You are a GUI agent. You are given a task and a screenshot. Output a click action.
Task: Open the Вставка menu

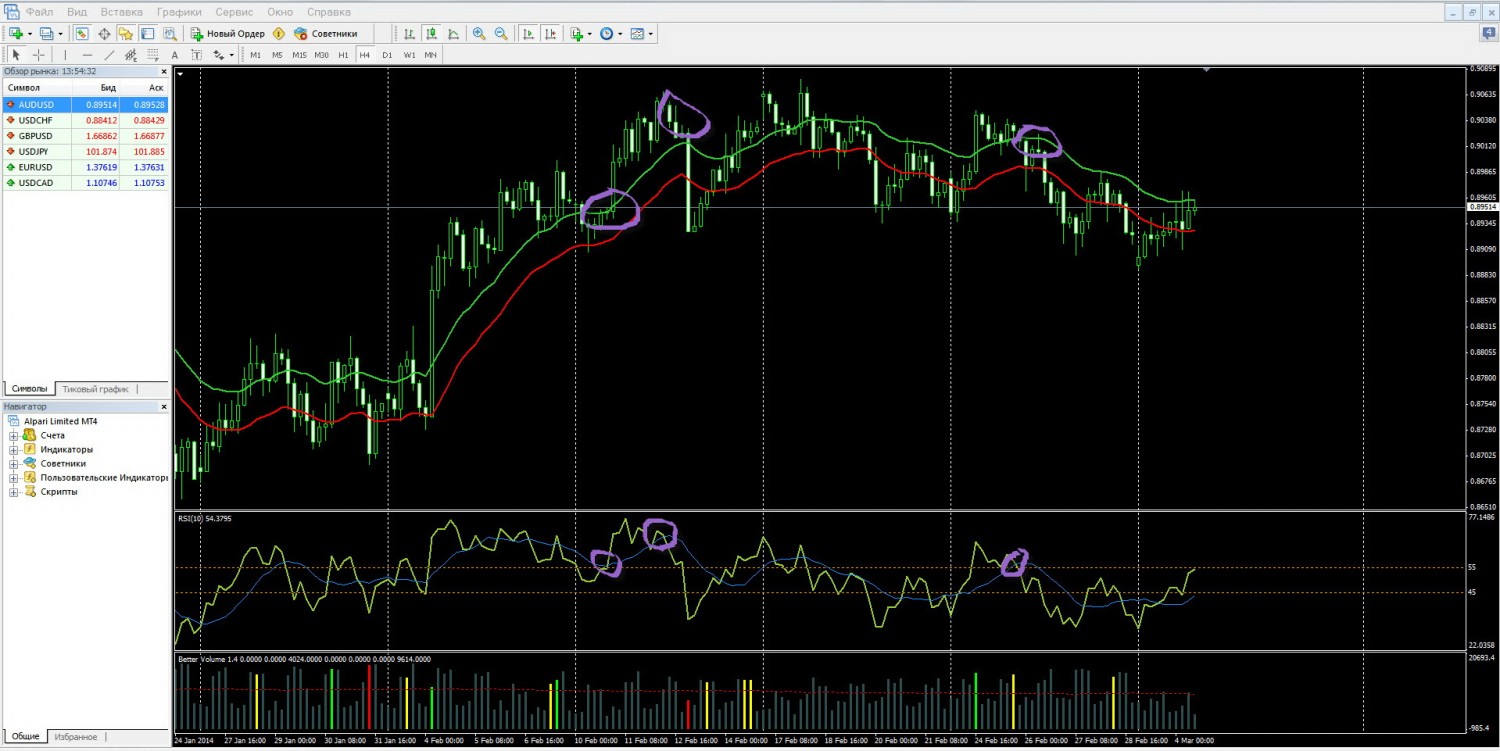click(x=122, y=12)
